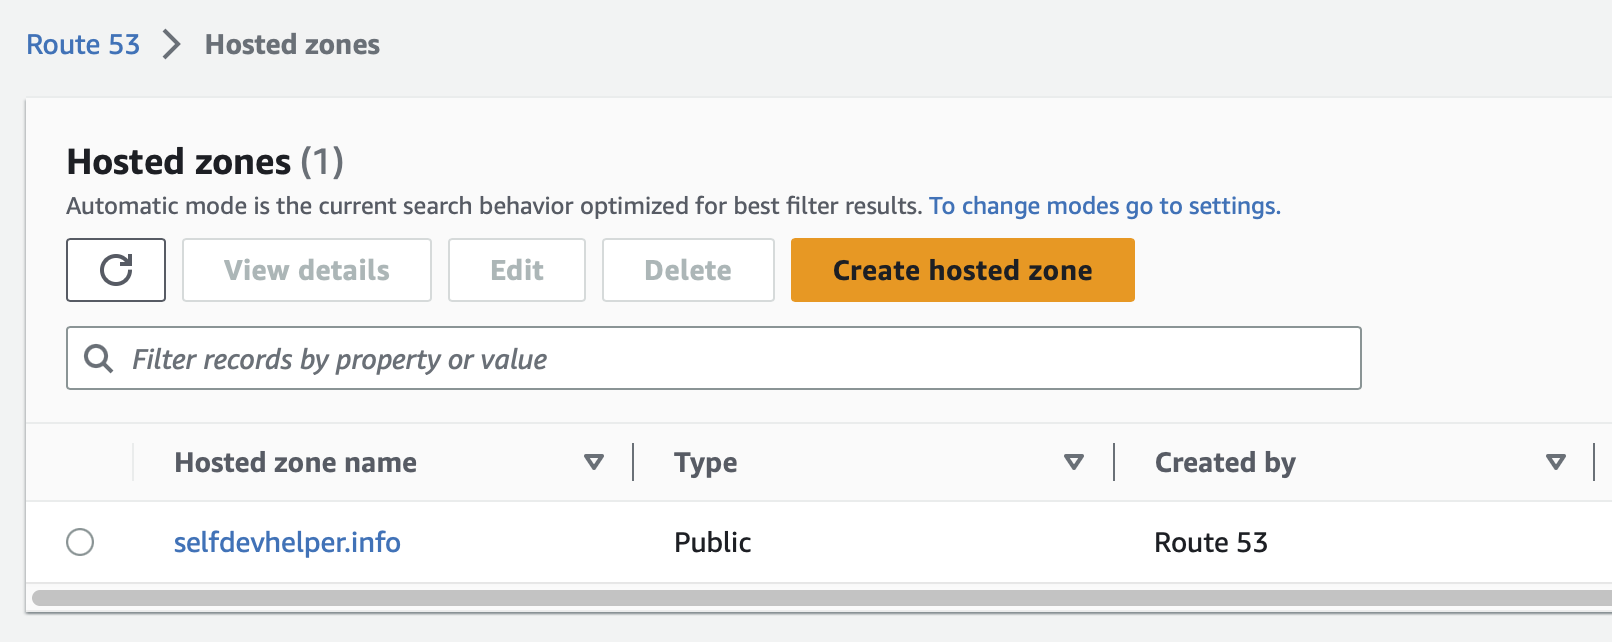This screenshot has height=642, width=1612.
Task: Sort by Hosted zone name arrow
Action: (x=594, y=462)
